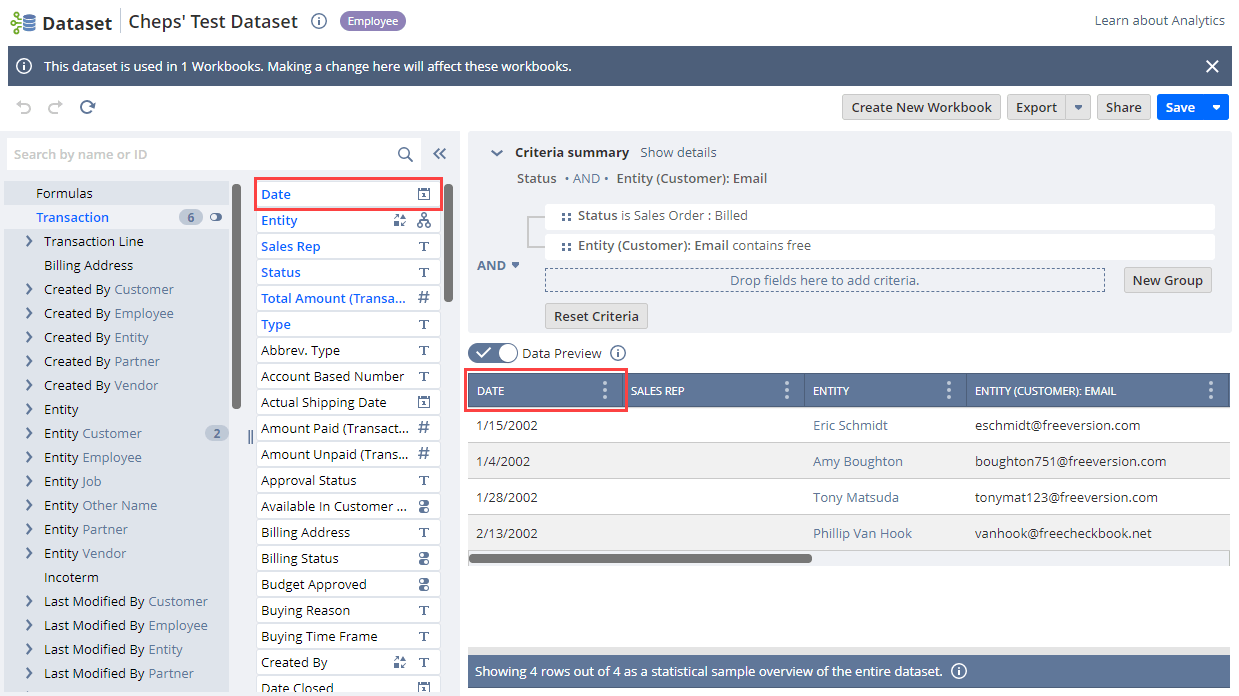The width and height of the screenshot is (1239, 696).
Task: Click the number icon on Total Amount field
Action: click(x=424, y=298)
